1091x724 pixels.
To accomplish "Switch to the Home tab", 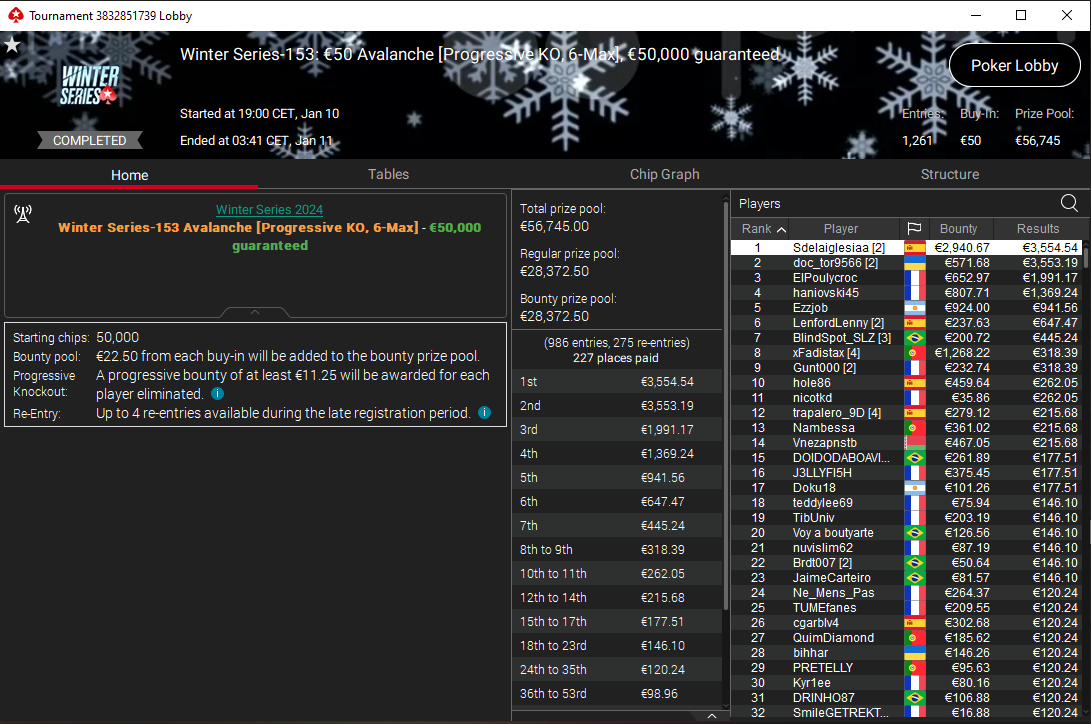I will tap(129, 175).
